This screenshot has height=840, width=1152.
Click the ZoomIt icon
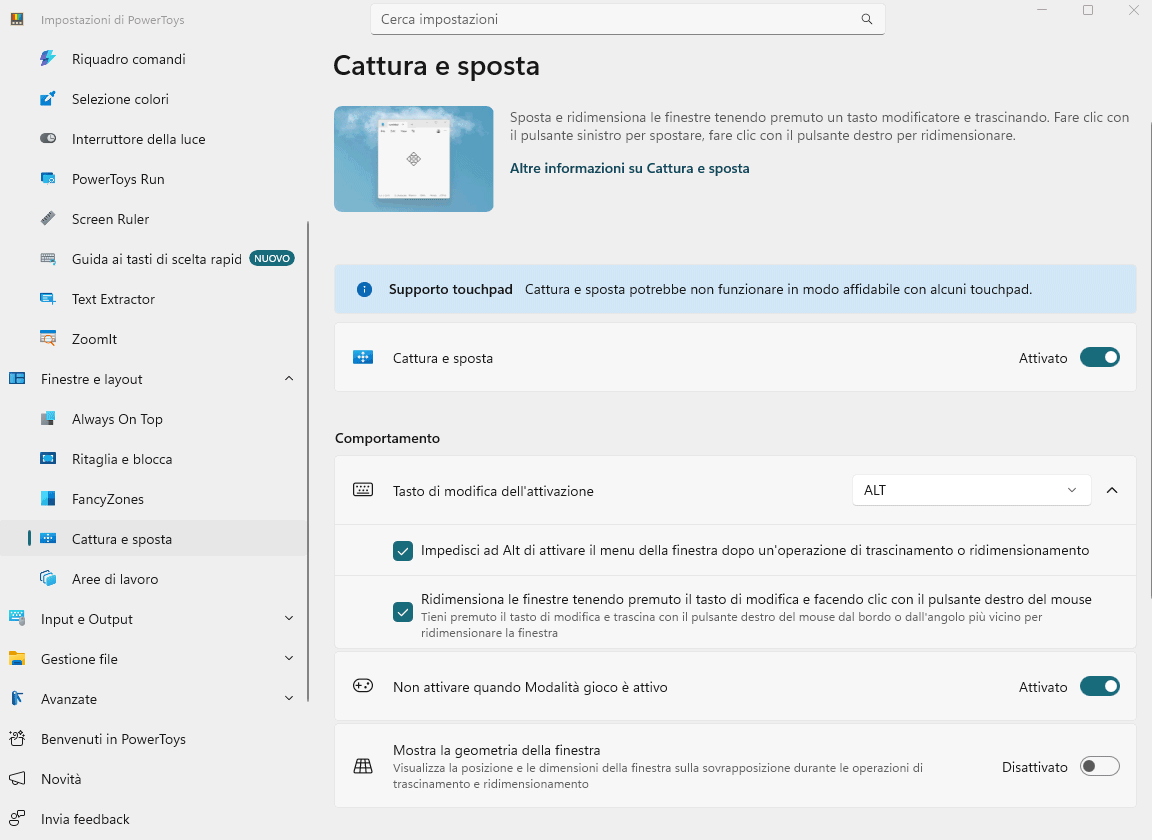(48, 338)
